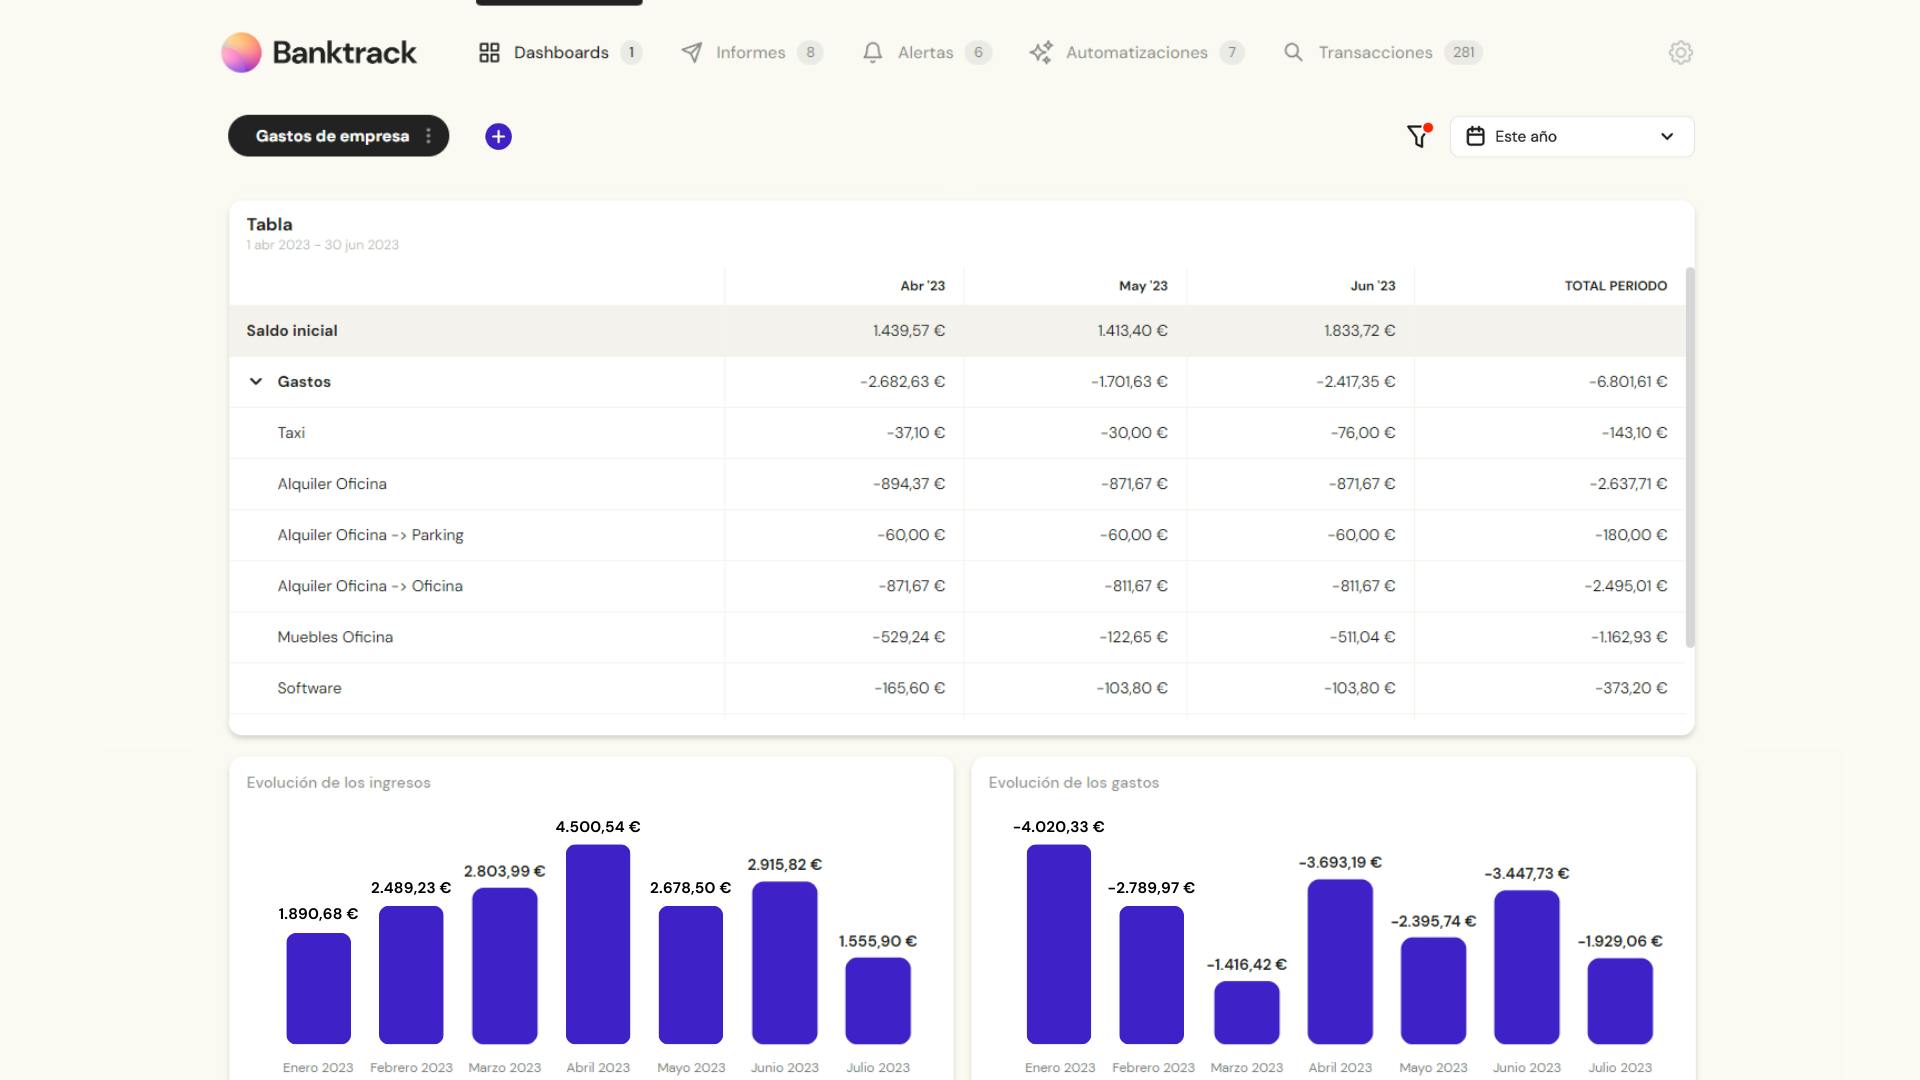Viewport: 1920px width, 1080px height.
Task: Select the Gastos de empresa dashboard pill
Action: click(331, 136)
